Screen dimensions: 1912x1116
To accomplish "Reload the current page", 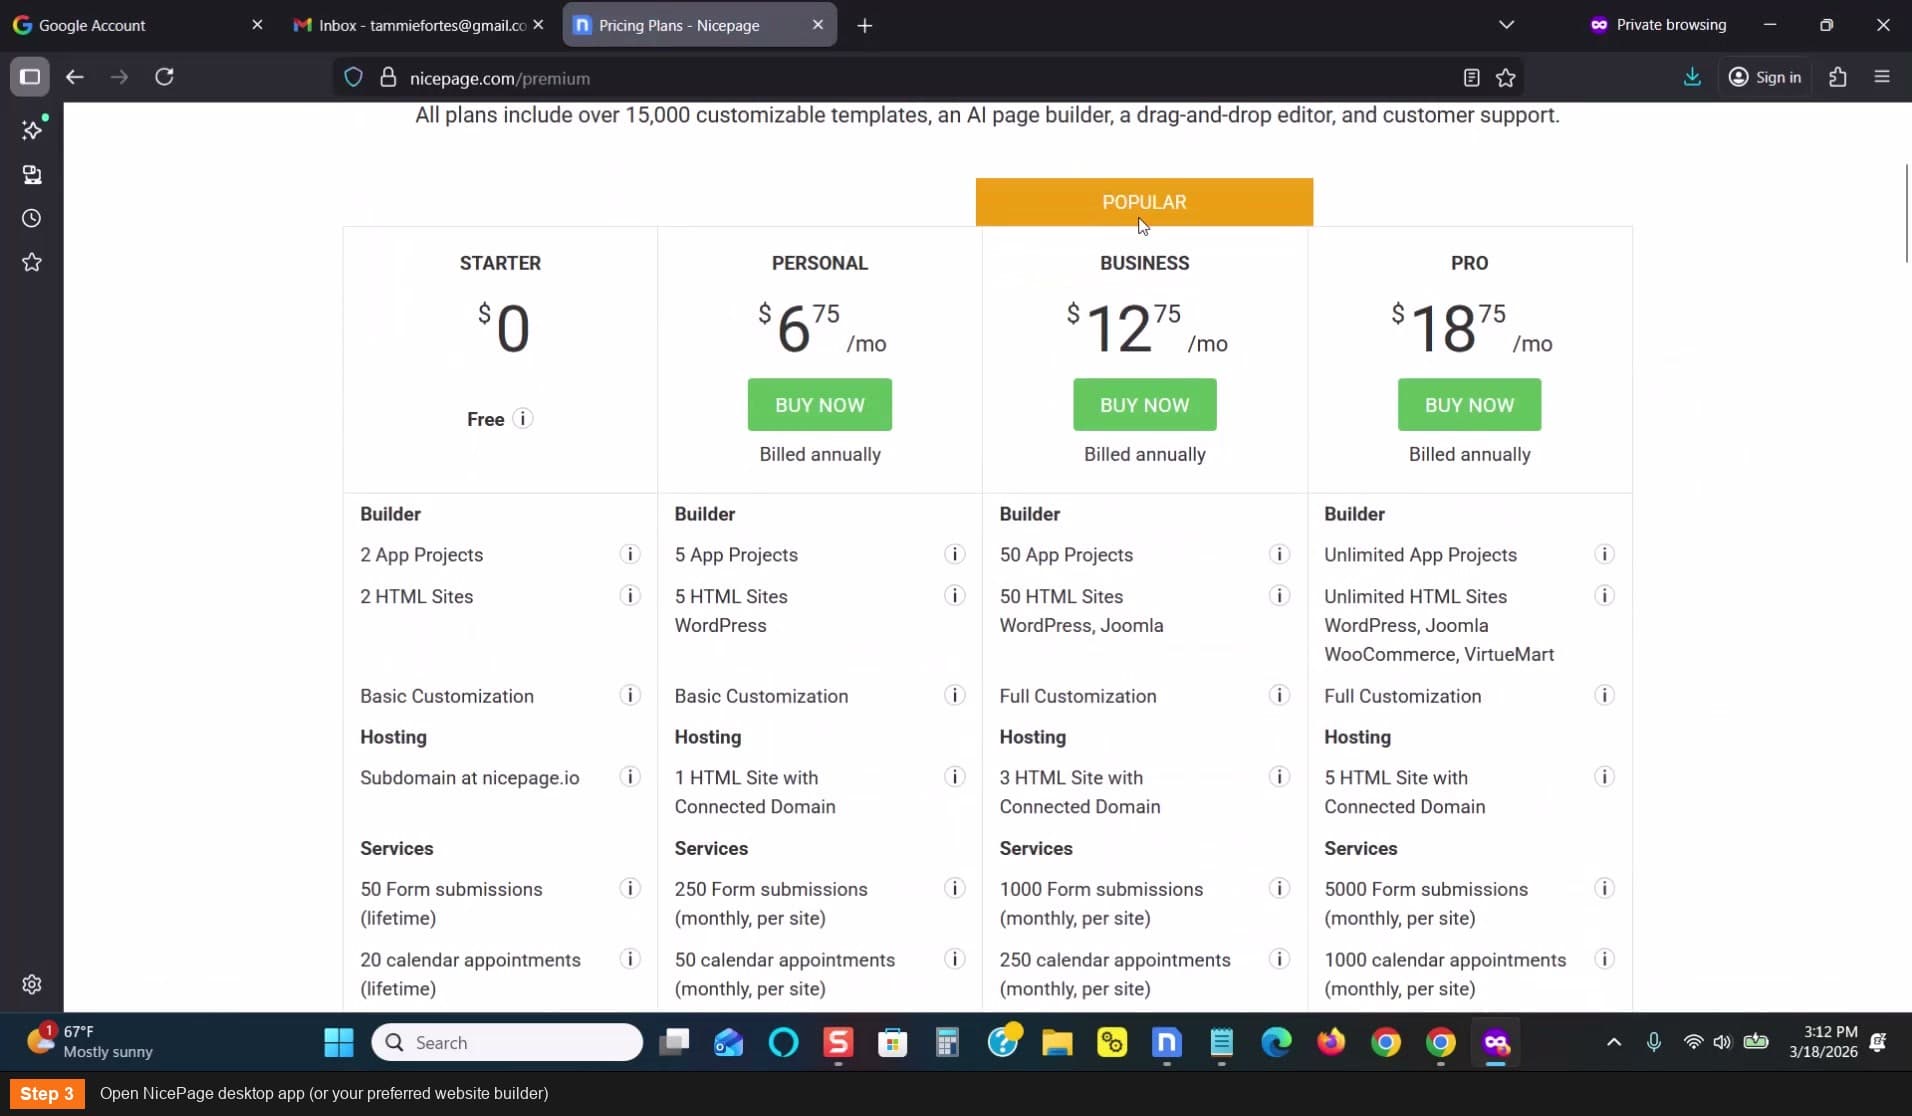I will 164,77.
